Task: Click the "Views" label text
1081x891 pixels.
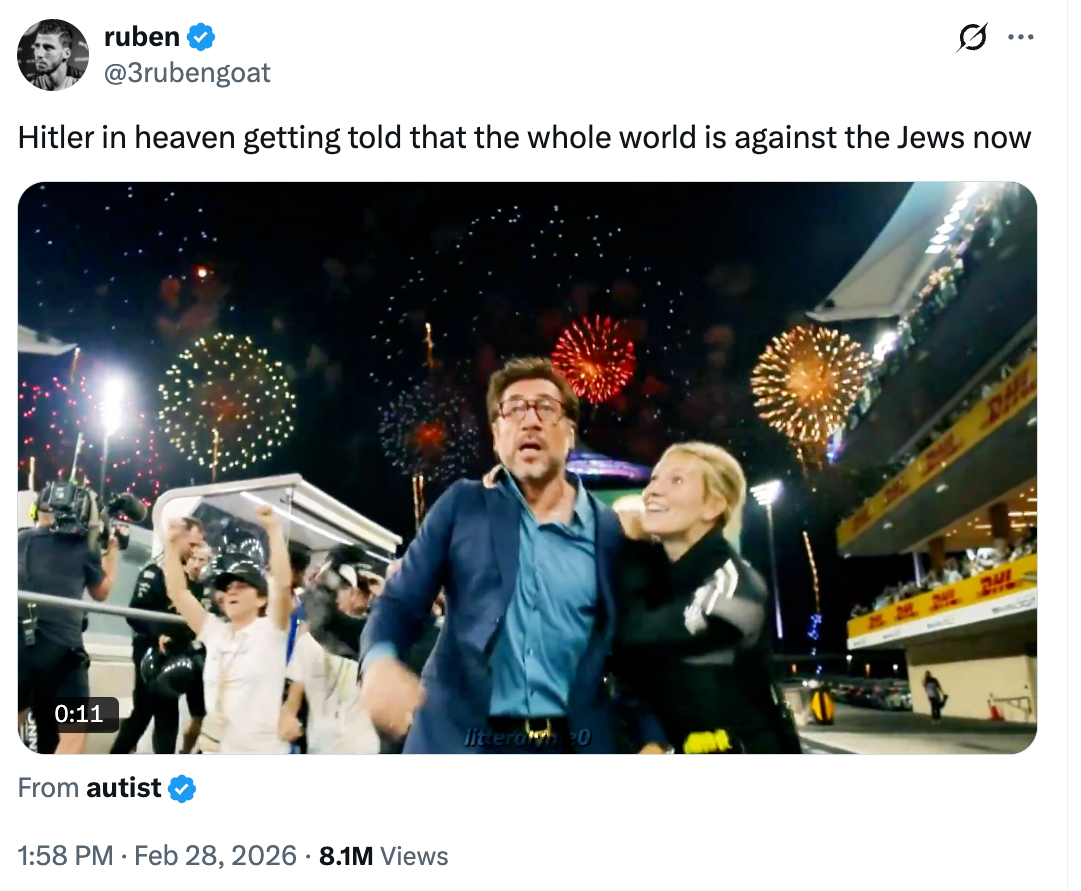Action: tap(415, 856)
